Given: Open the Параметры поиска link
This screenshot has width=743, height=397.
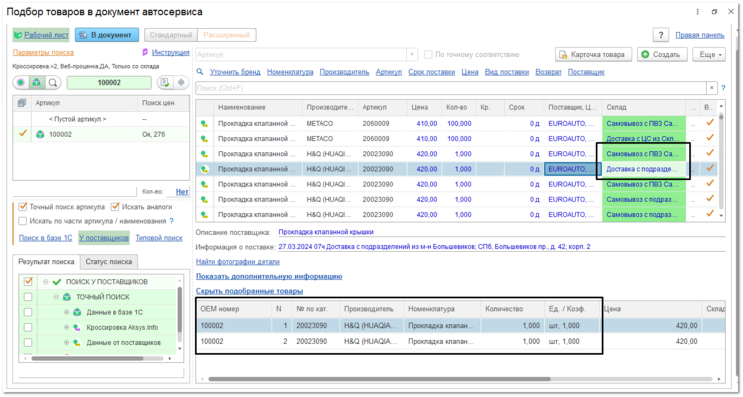Looking at the screenshot, I should 43,53.
